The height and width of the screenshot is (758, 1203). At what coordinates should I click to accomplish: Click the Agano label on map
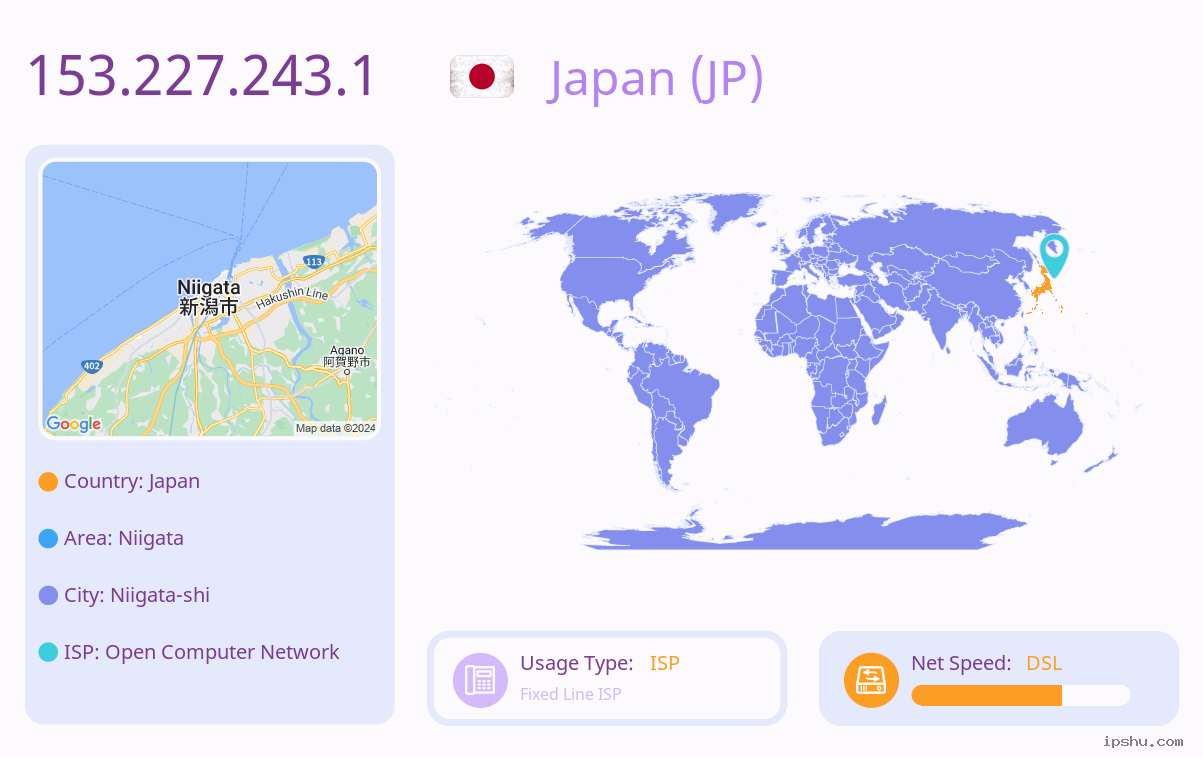tap(347, 356)
